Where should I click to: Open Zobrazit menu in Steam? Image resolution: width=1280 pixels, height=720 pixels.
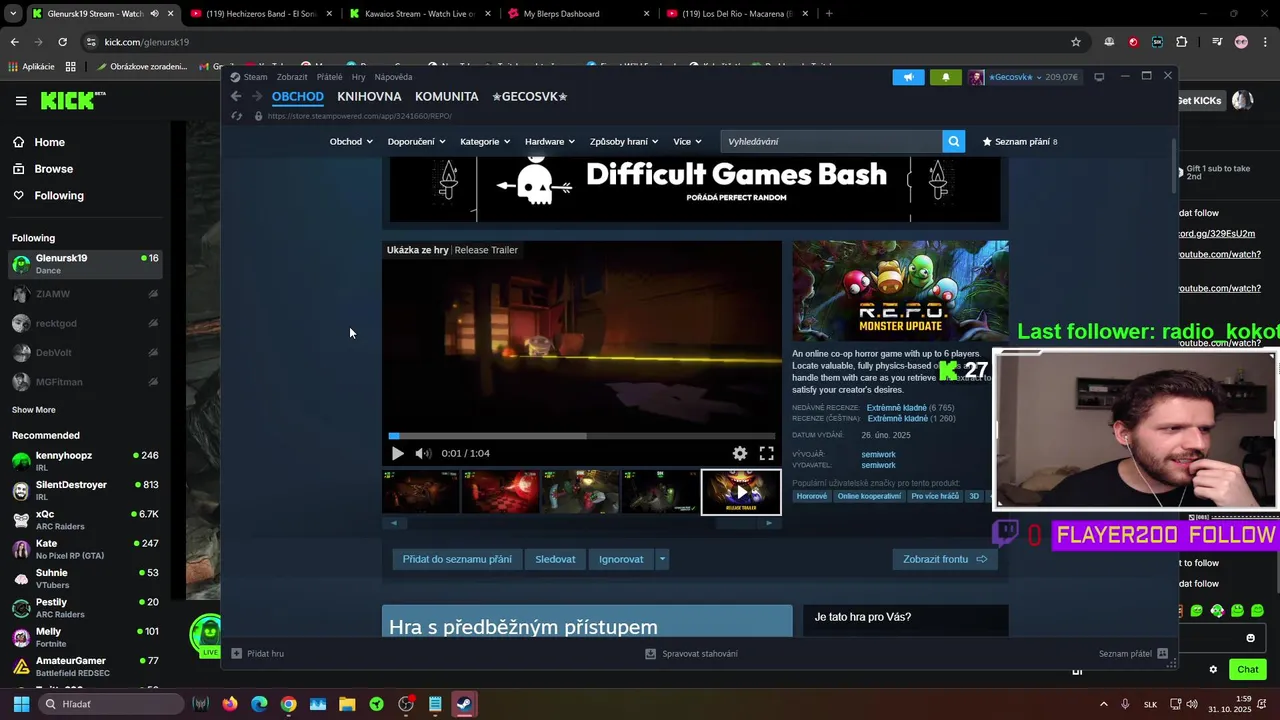tap(292, 77)
